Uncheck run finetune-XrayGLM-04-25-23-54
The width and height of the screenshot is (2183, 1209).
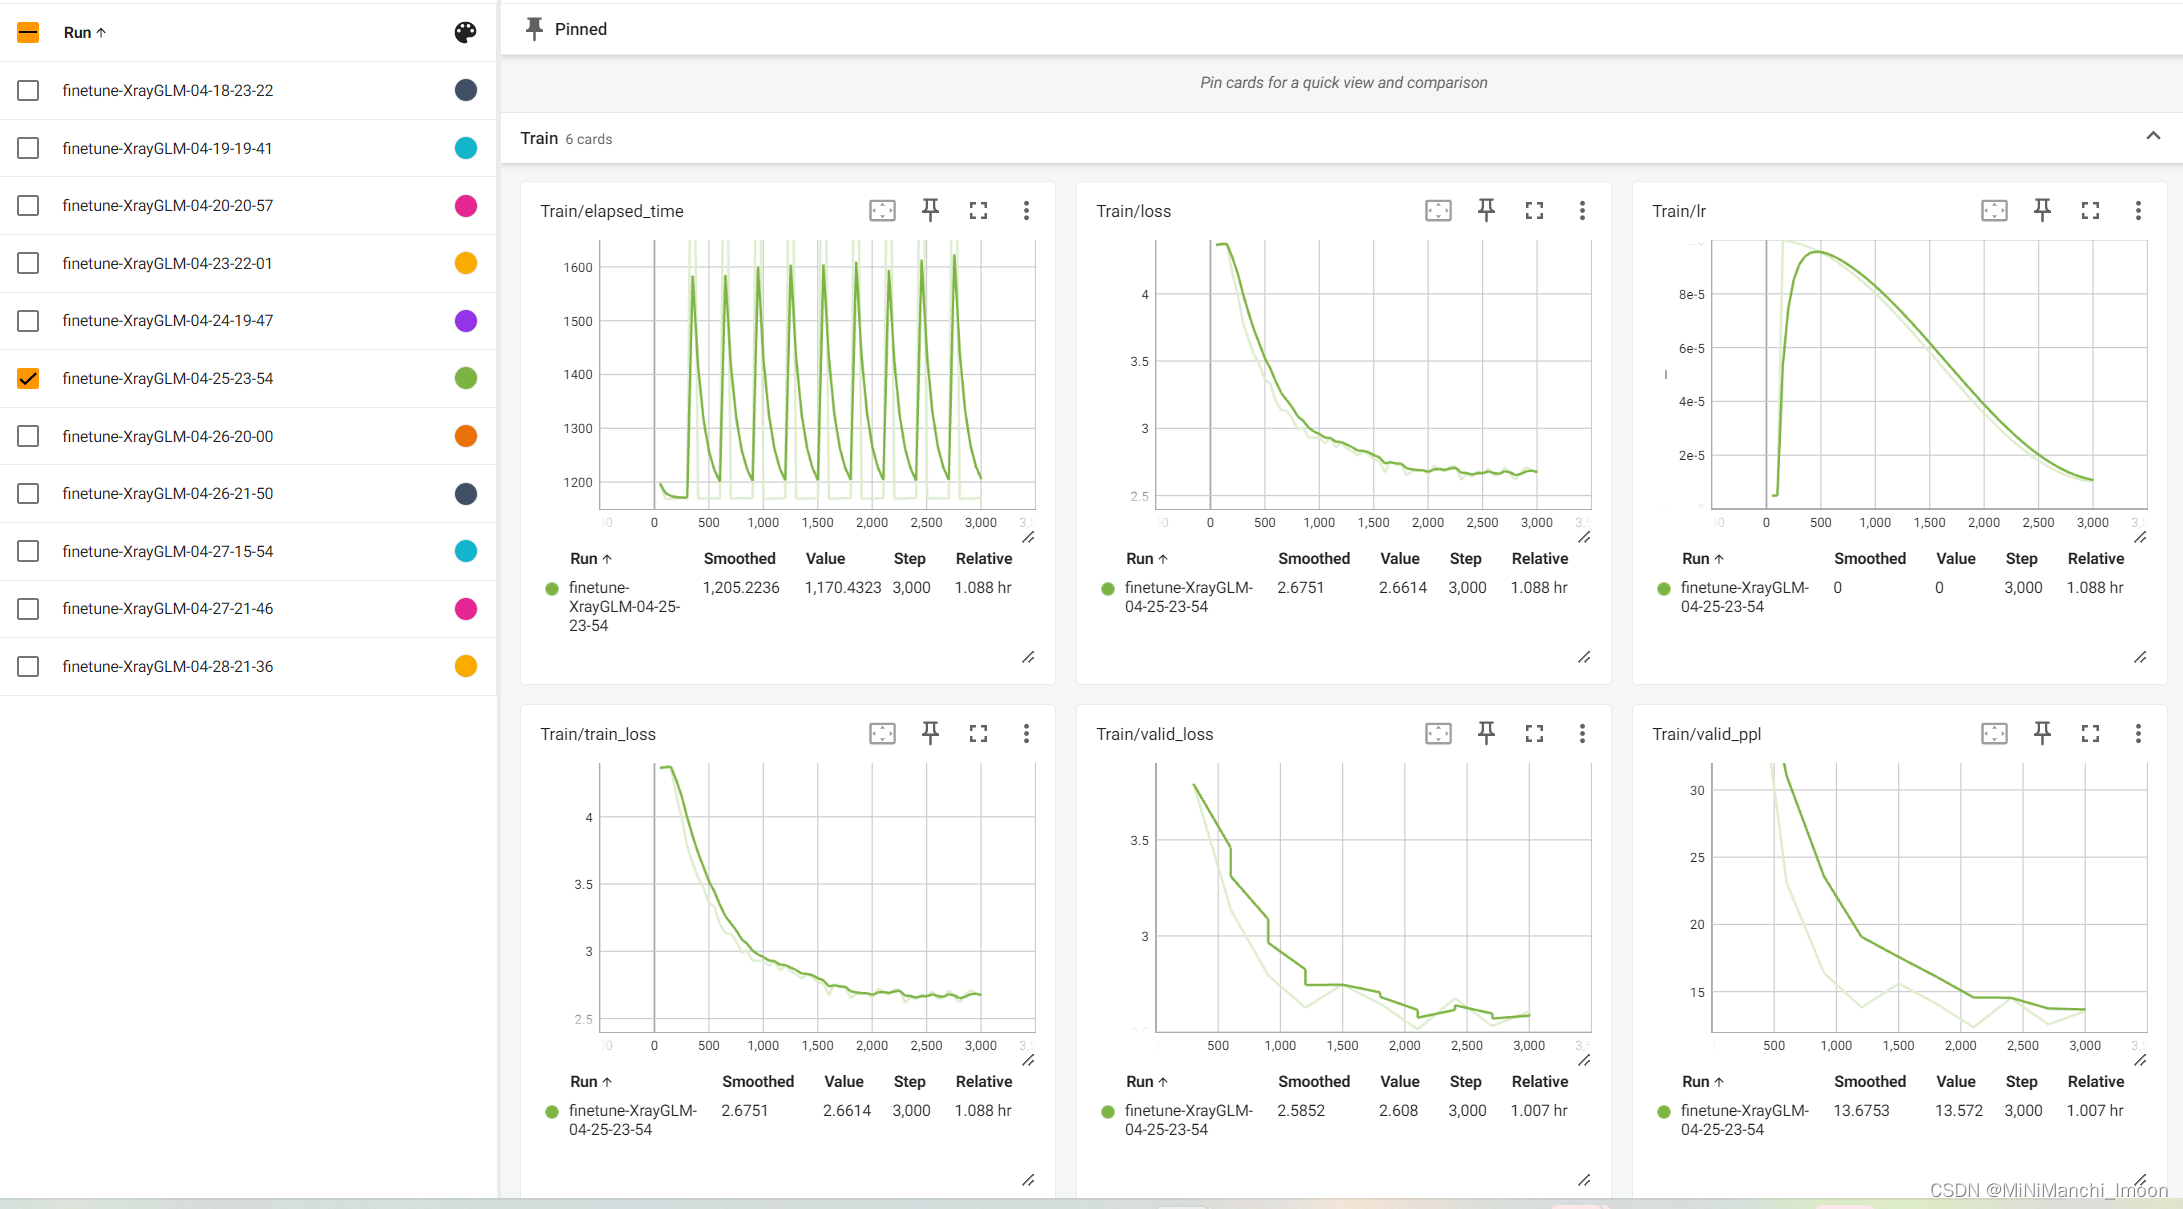[x=28, y=378]
